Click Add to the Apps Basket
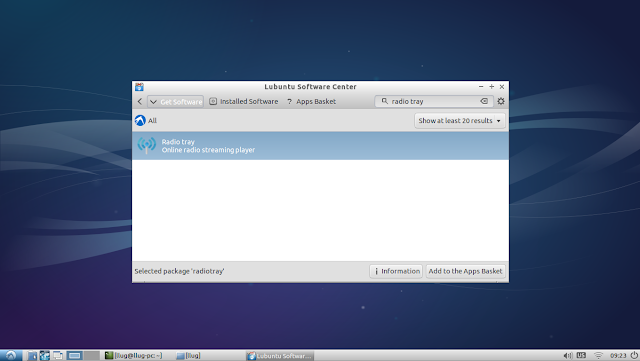Viewport: 640px width, 361px height. click(465, 271)
